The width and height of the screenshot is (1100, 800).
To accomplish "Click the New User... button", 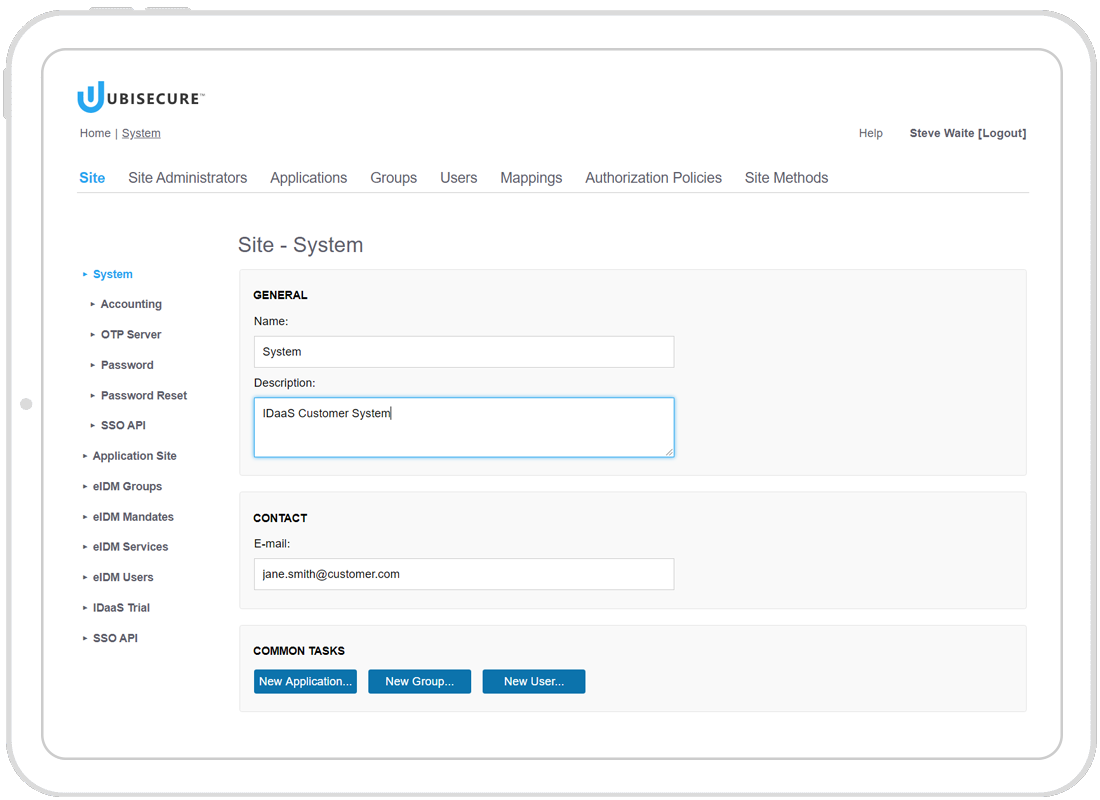I will pyautogui.click(x=534, y=681).
